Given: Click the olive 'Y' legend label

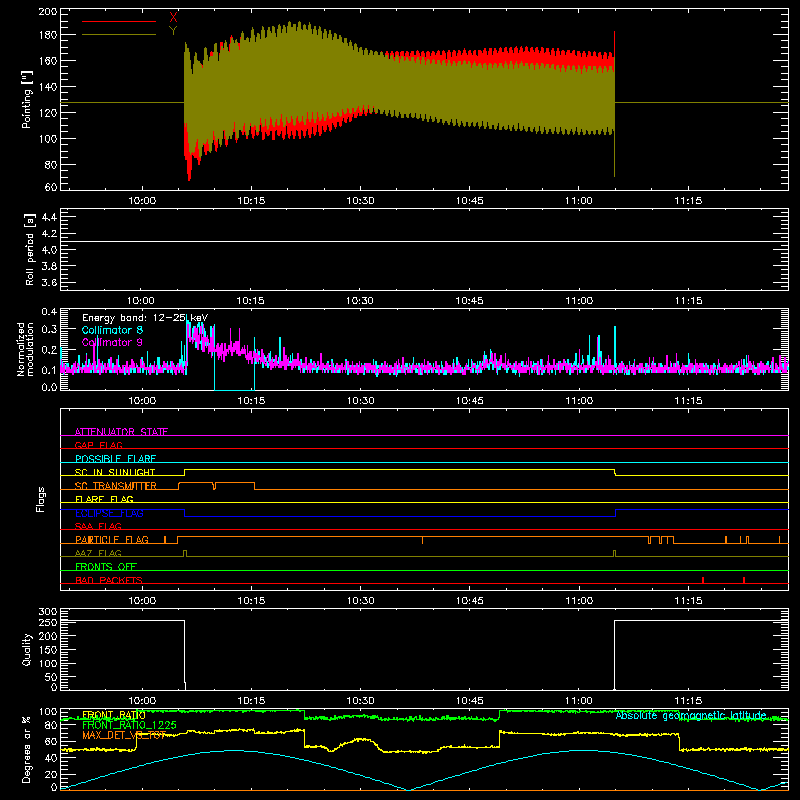Looking at the screenshot, I should pyautogui.click(x=173, y=31).
